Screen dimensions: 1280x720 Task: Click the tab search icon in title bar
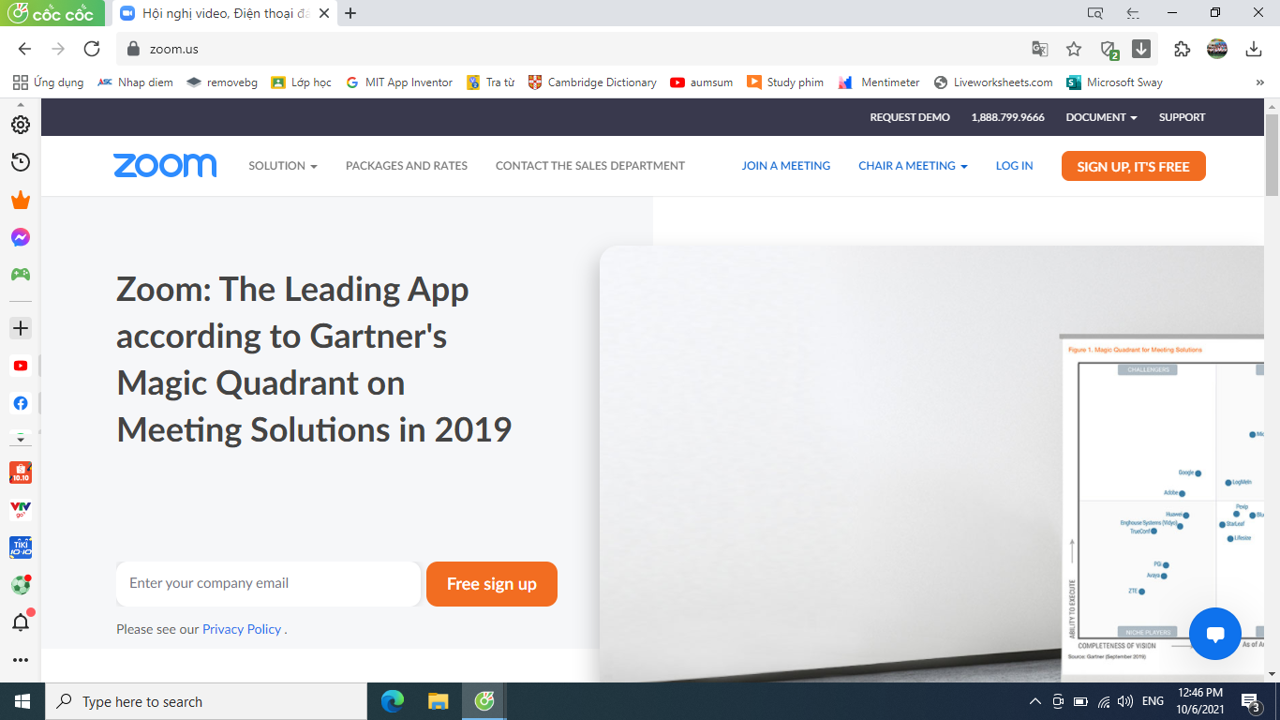1095,13
